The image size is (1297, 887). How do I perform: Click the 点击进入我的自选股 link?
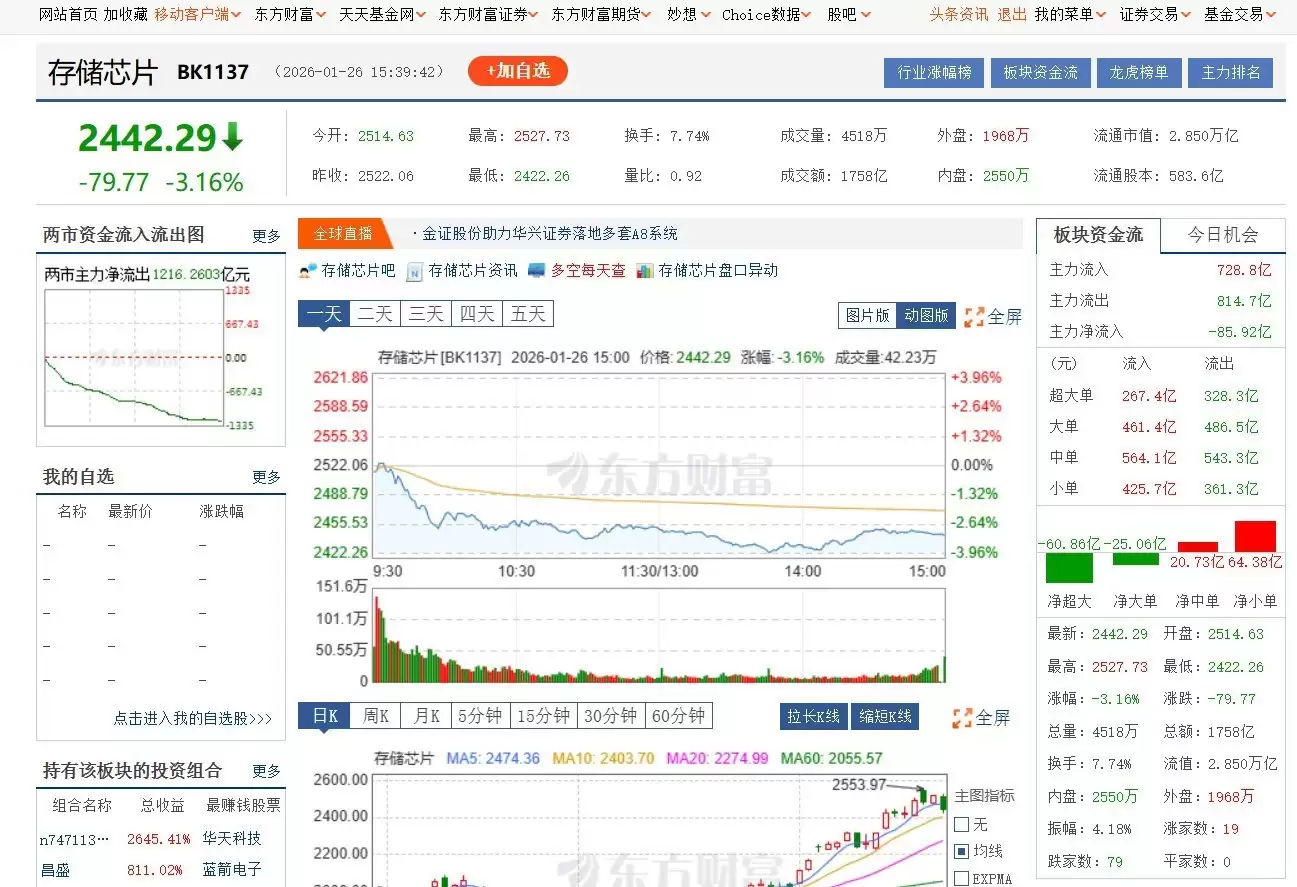(x=192, y=718)
